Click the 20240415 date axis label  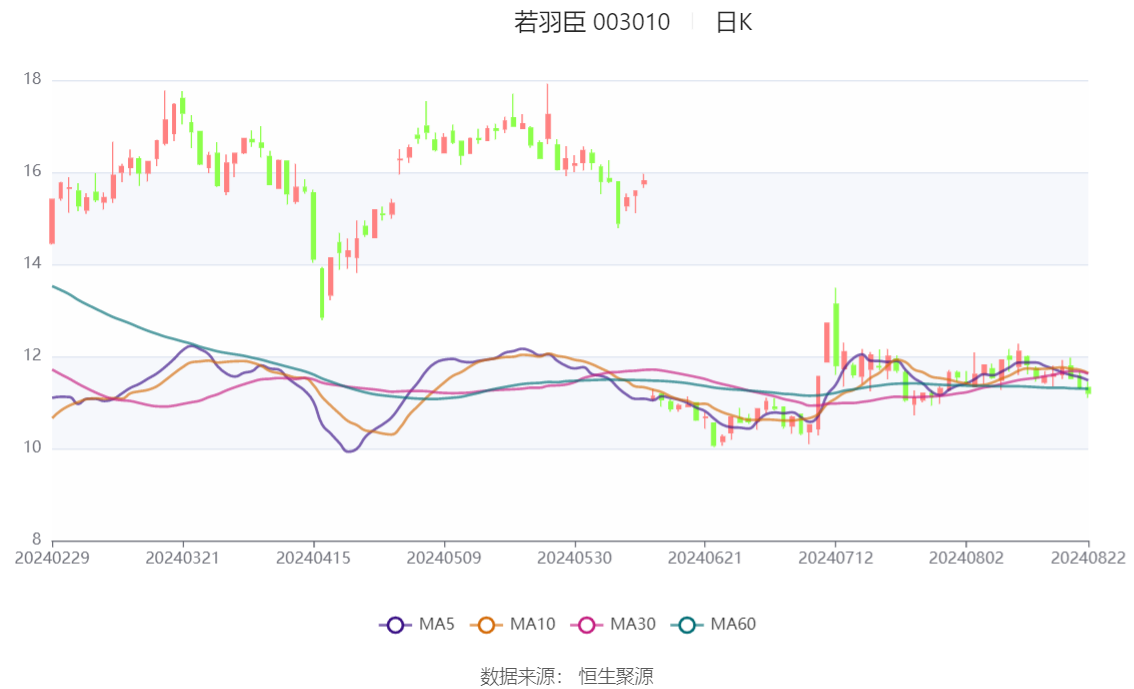pyautogui.click(x=313, y=558)
